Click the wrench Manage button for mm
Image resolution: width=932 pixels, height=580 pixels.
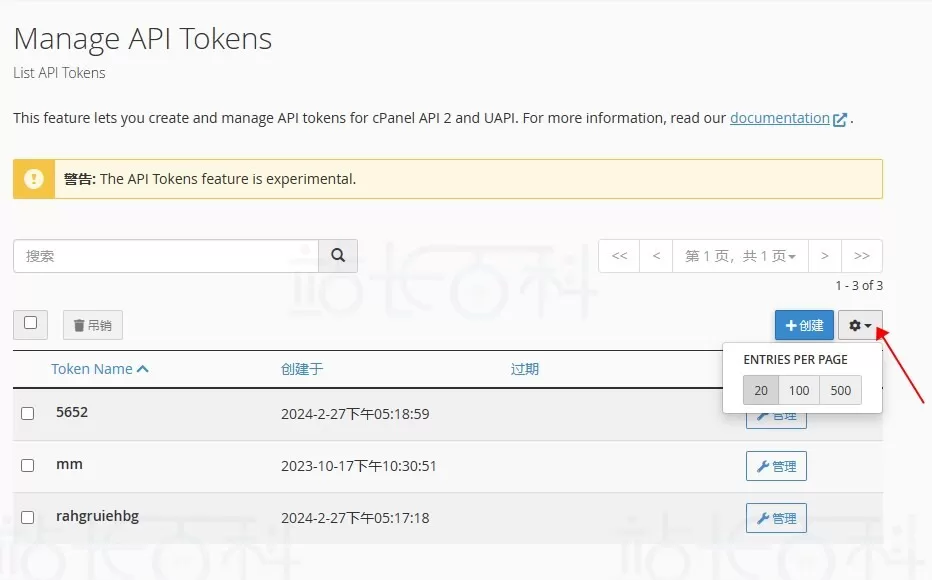coord(776,466)
